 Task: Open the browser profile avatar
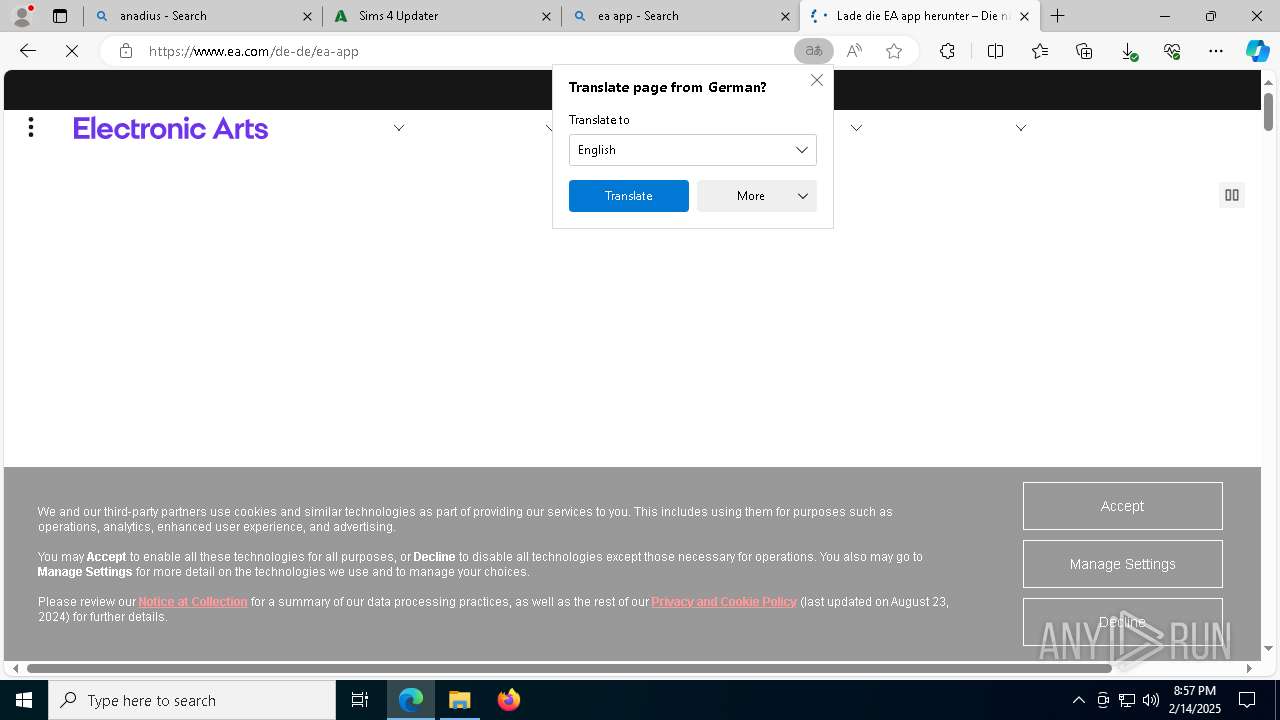(21, 16)
